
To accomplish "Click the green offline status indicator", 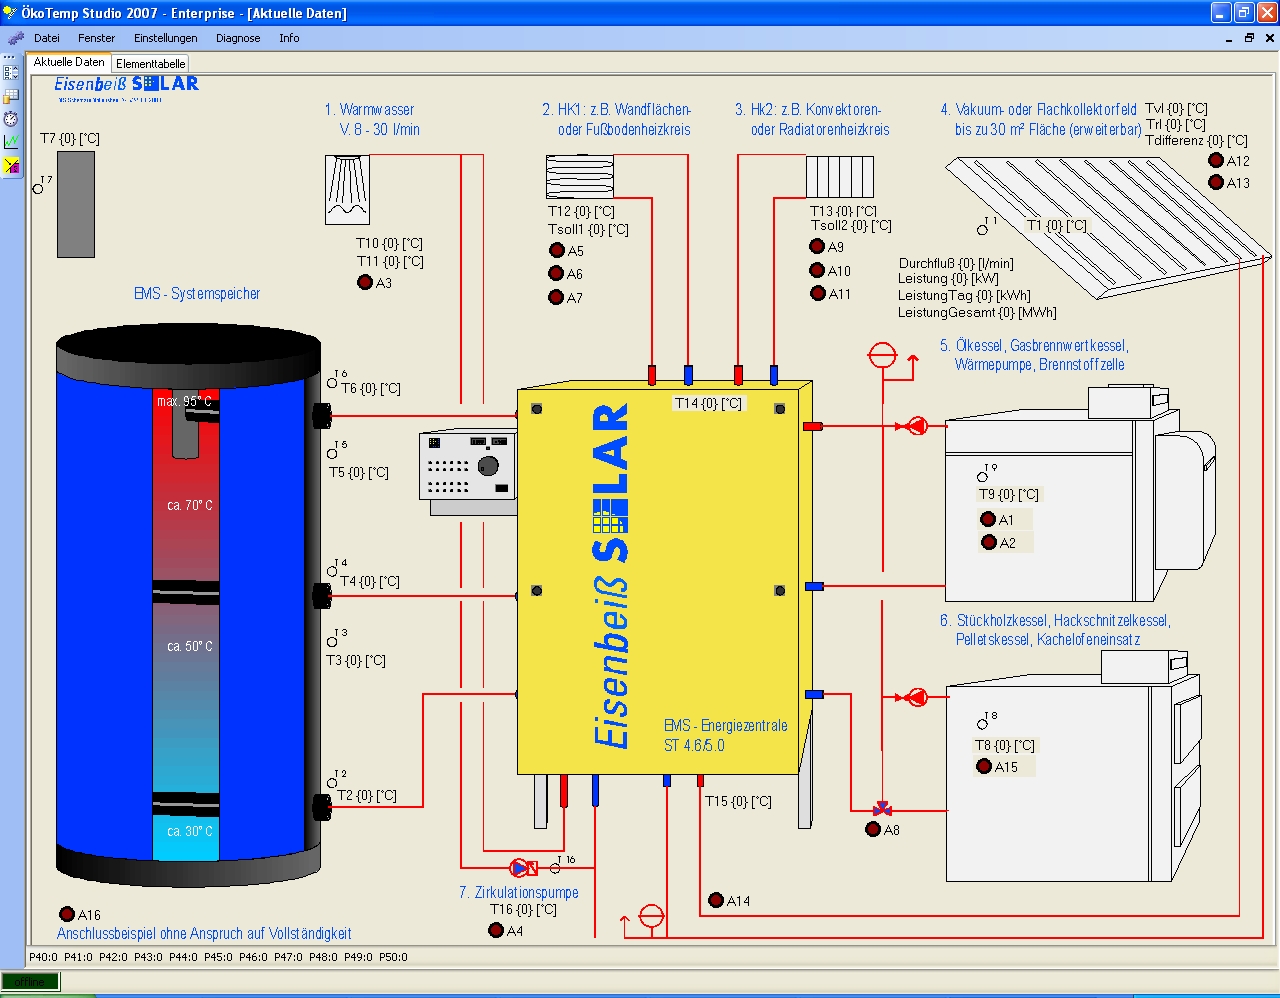I will [x=31, y=982].
